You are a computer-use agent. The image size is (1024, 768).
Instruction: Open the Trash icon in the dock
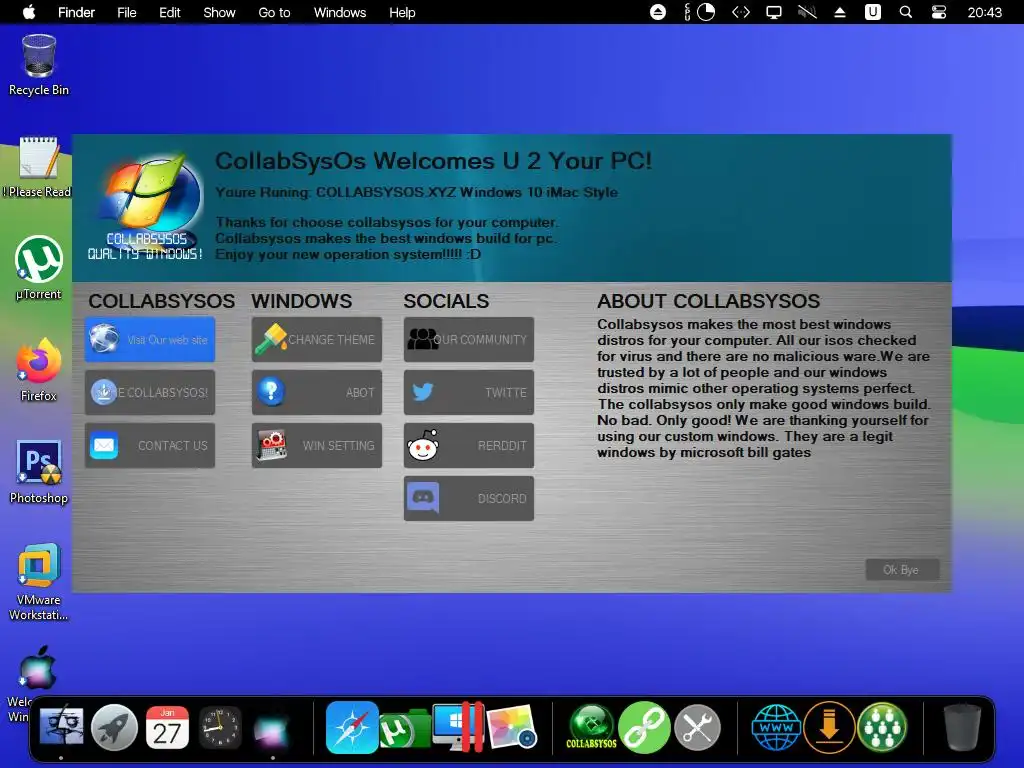tap(963, 727)
